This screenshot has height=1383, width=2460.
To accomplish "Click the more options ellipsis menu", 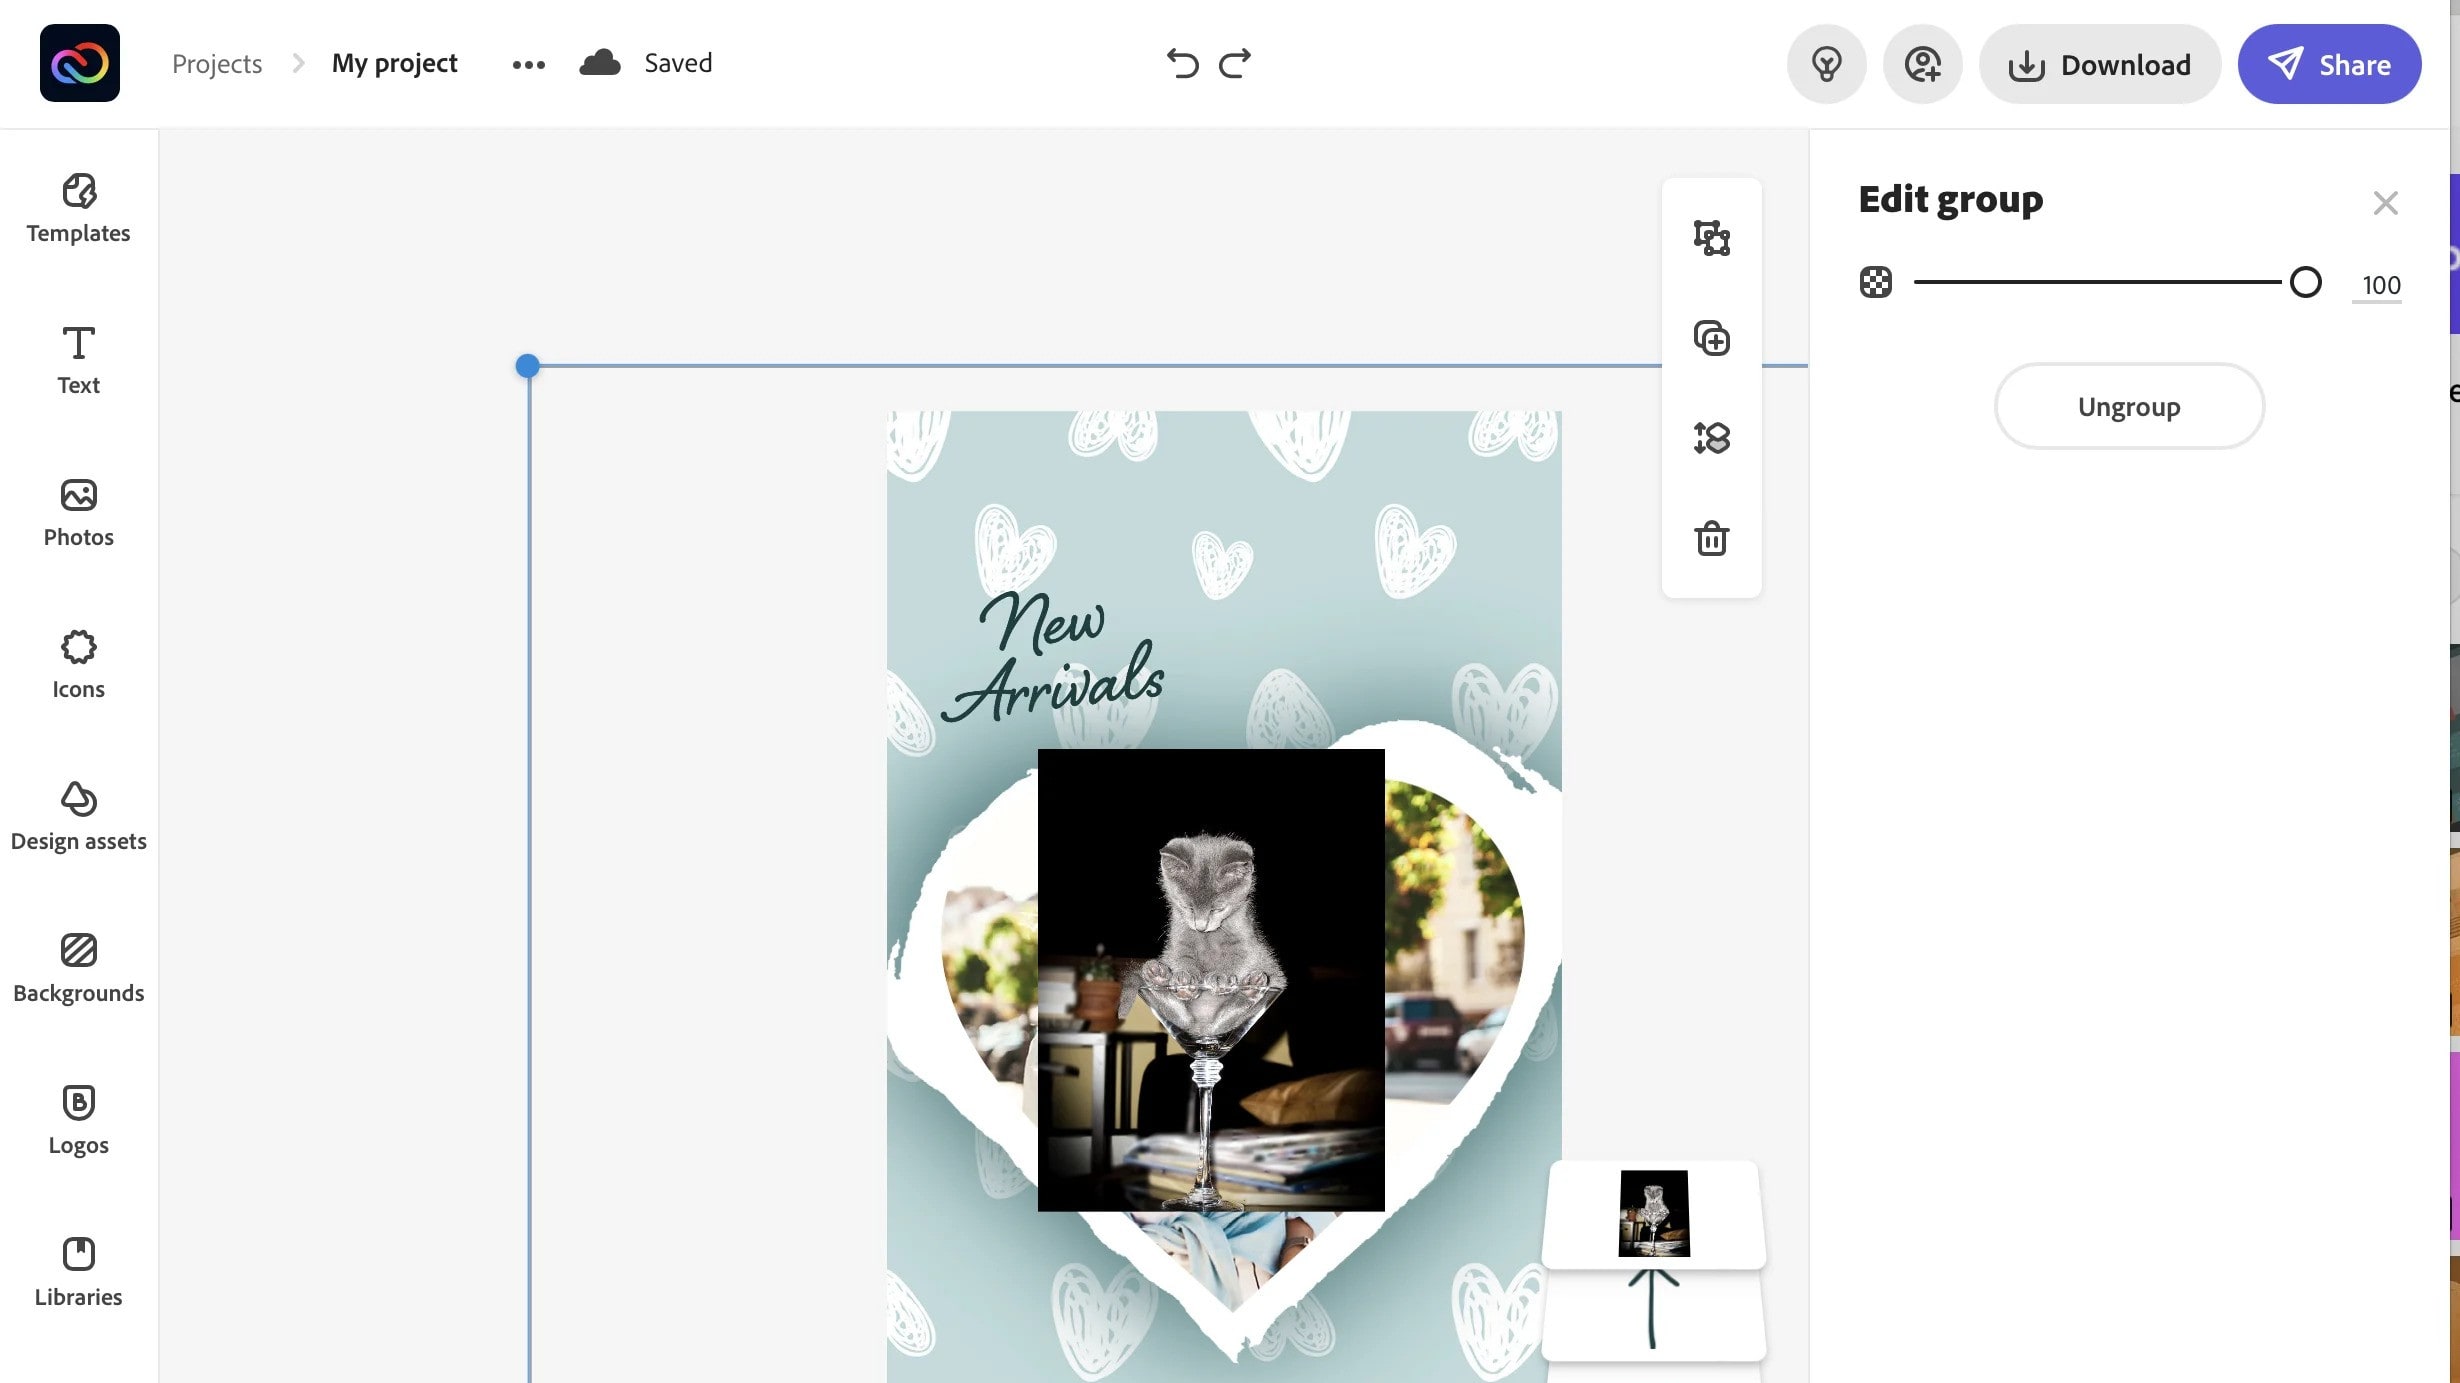I will pyautogui.click(x=527, y=64).
